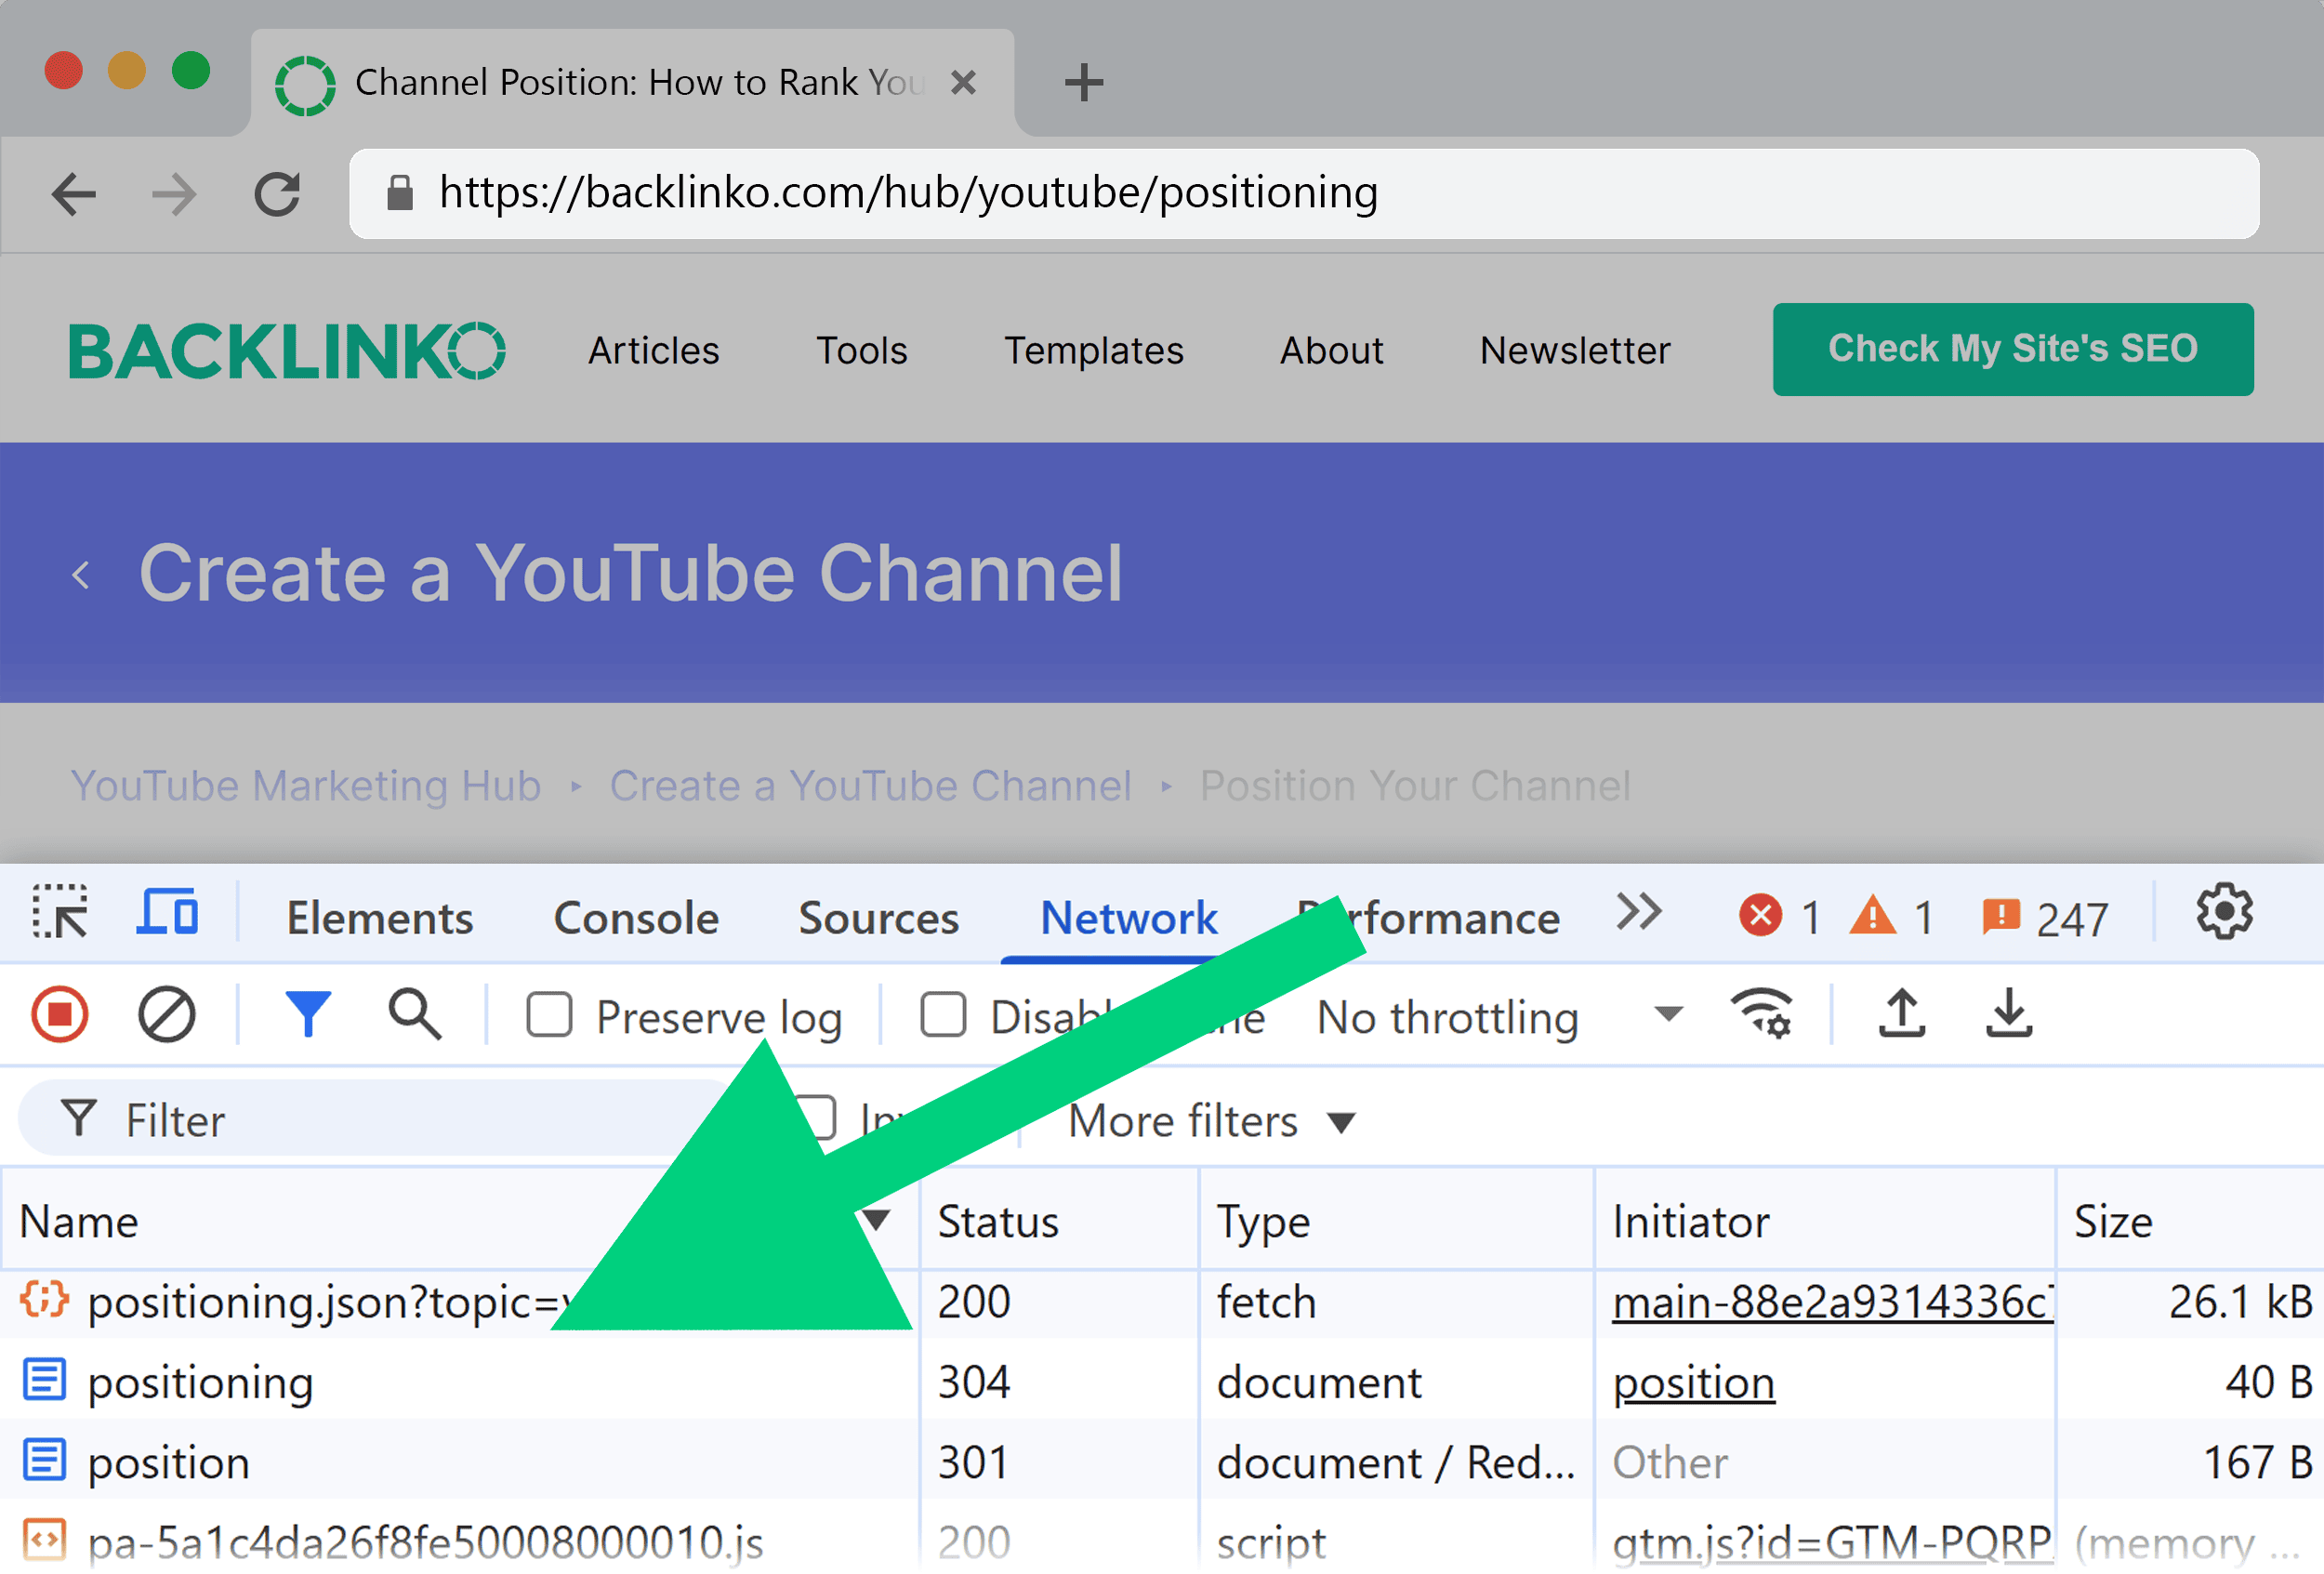Image resolution: width=2324 pixels, height=1574 pixels.
Task: Open network conditions wifi icon
Action: [x=1762, y=1014]
